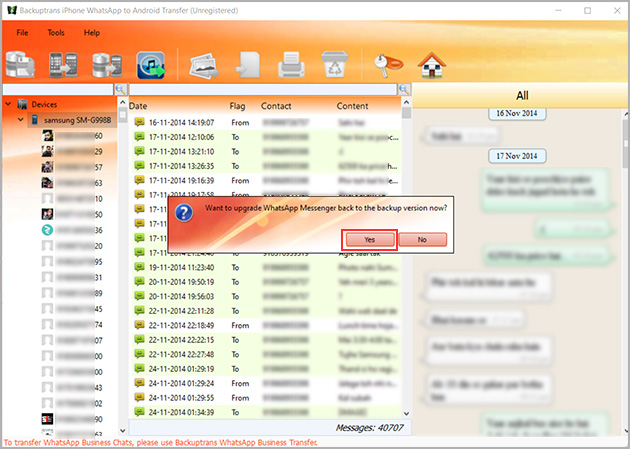Click scroll-down arrow of the message list
This screenshot has height=449, width=630.
(x=406, y=413)
